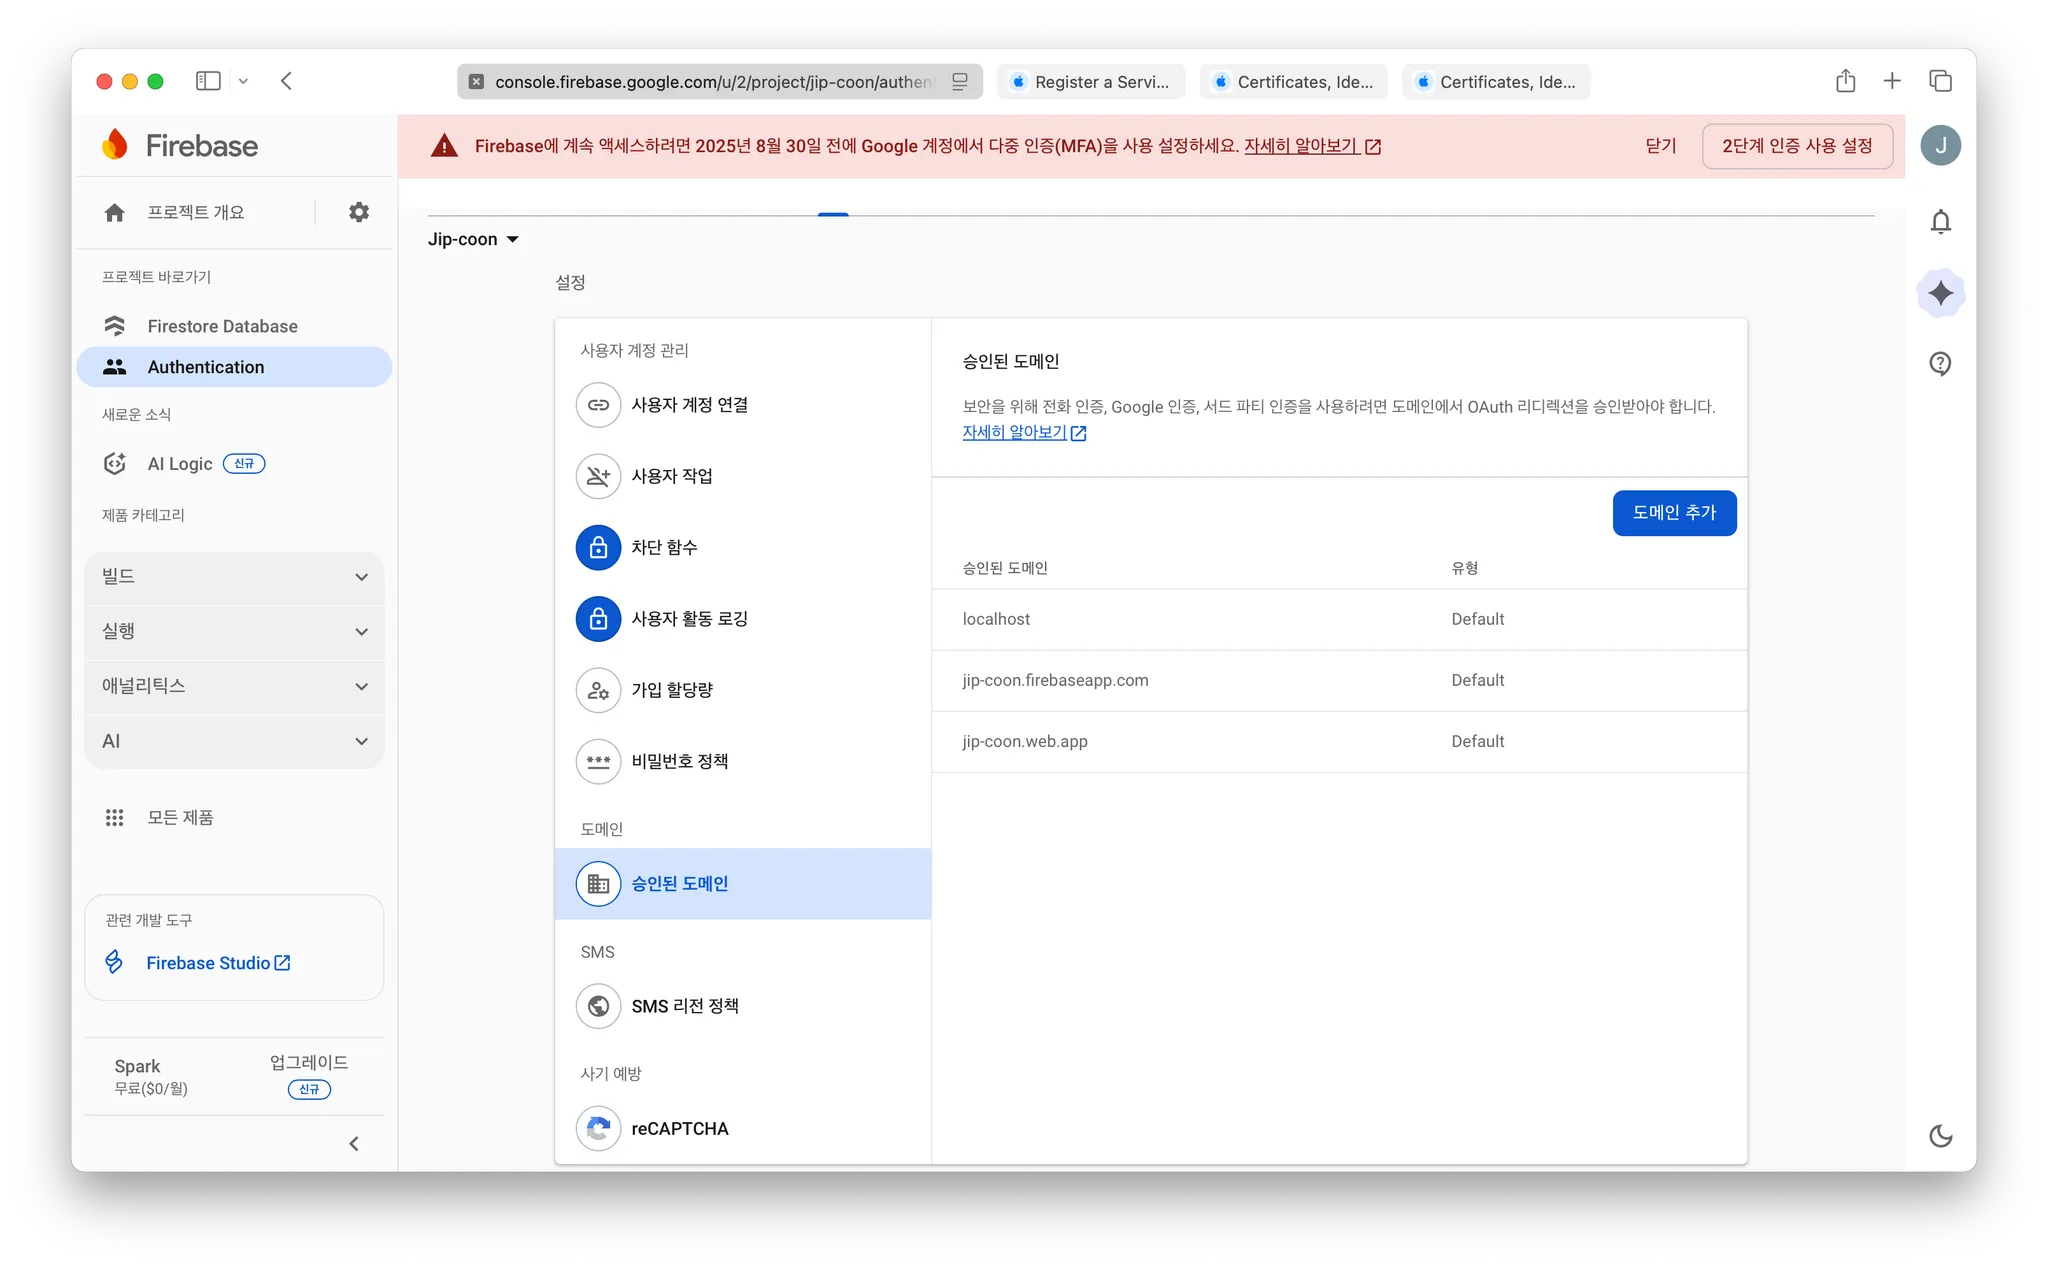Expand the 애널리틱스 category

click(x=234, y=686)
